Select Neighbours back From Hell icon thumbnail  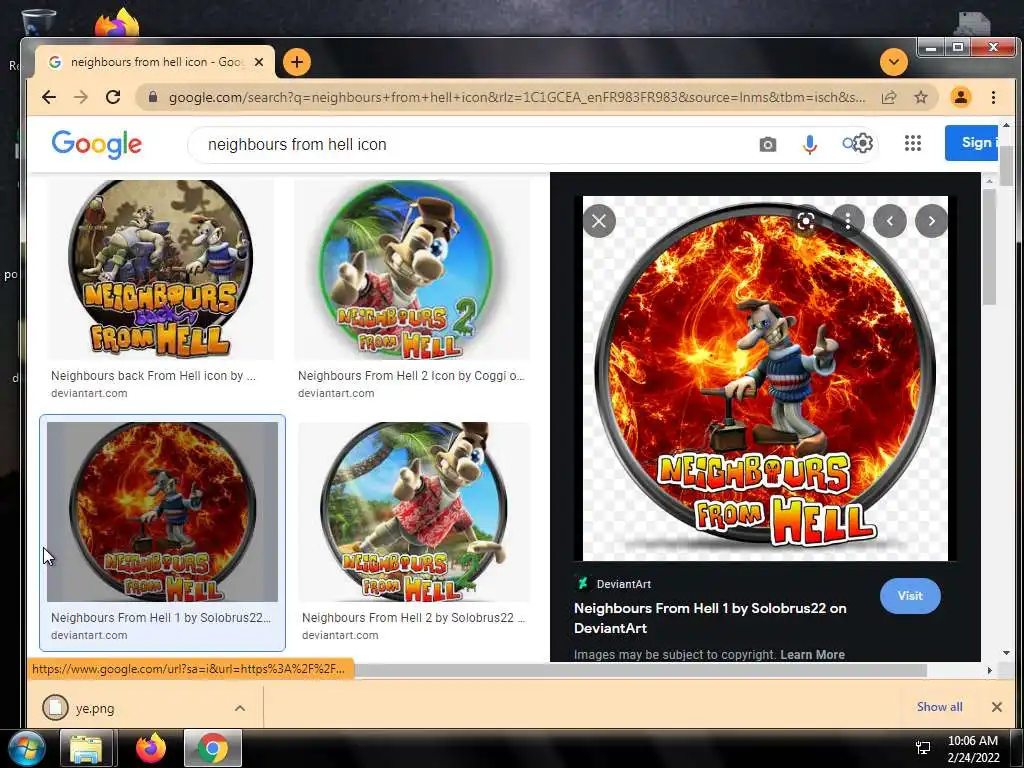coord(161,270)
